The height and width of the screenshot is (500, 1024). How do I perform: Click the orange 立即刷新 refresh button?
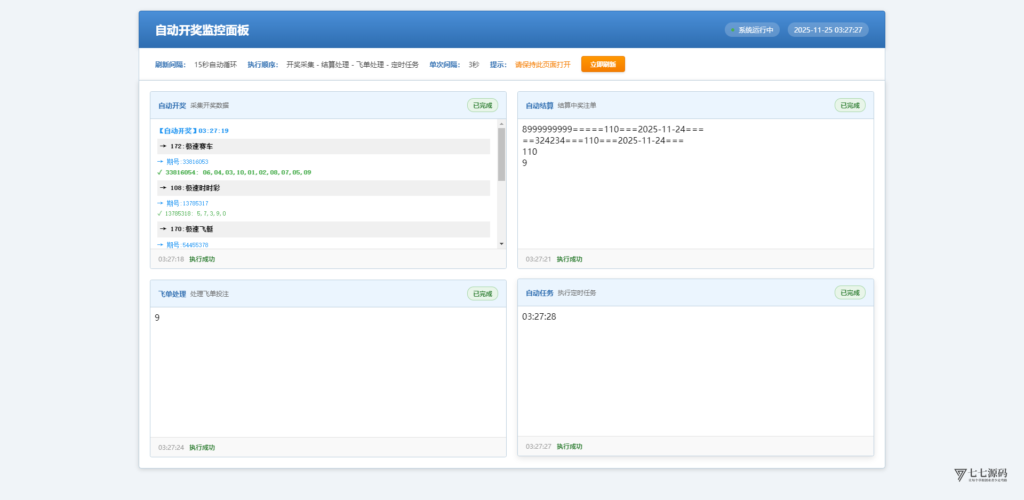(x=602, y=64)
